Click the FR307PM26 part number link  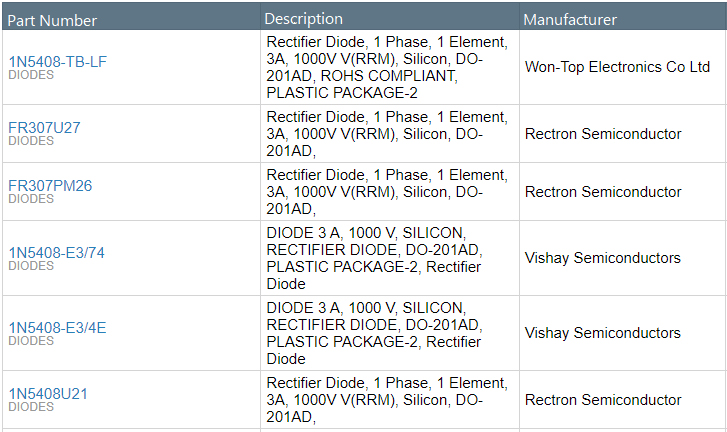pos(50,186)
